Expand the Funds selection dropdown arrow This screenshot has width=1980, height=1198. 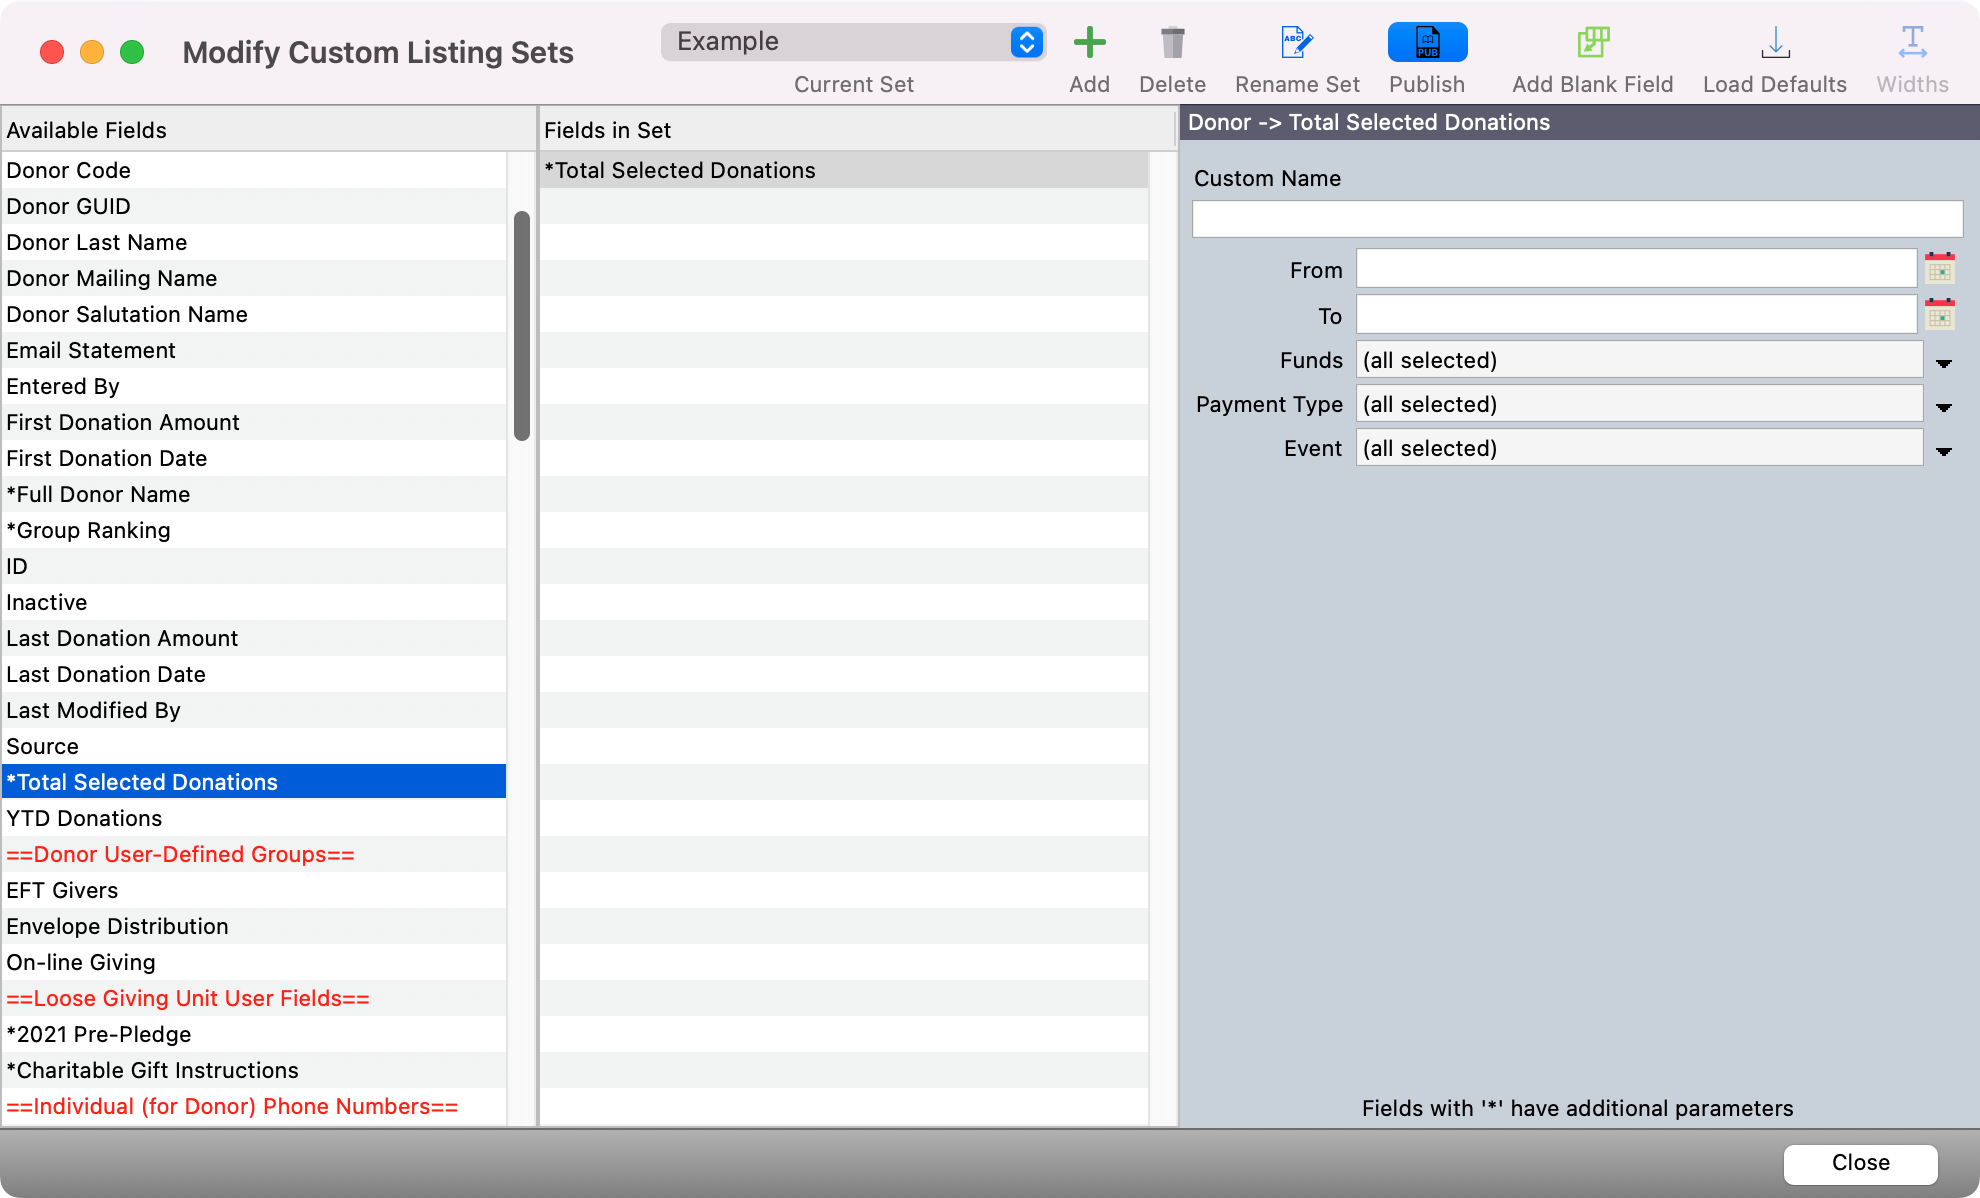(1944, 362)
